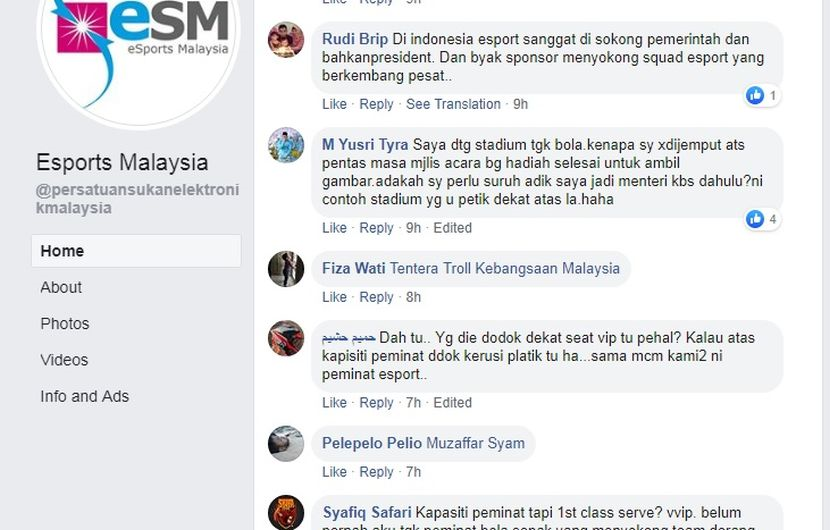The width and height of the screenshot is (830, 530).
Task: Go to the Photos section
Action: [65, 324]
